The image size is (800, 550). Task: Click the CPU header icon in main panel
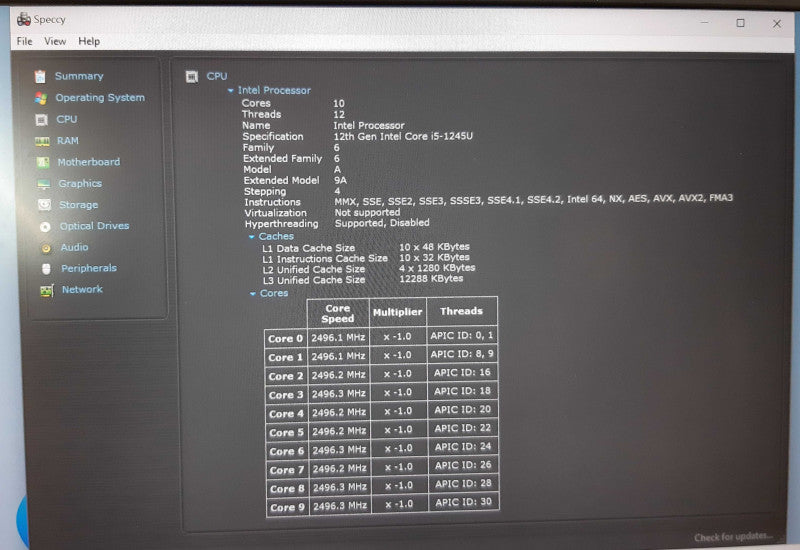(x=192, y=77)
